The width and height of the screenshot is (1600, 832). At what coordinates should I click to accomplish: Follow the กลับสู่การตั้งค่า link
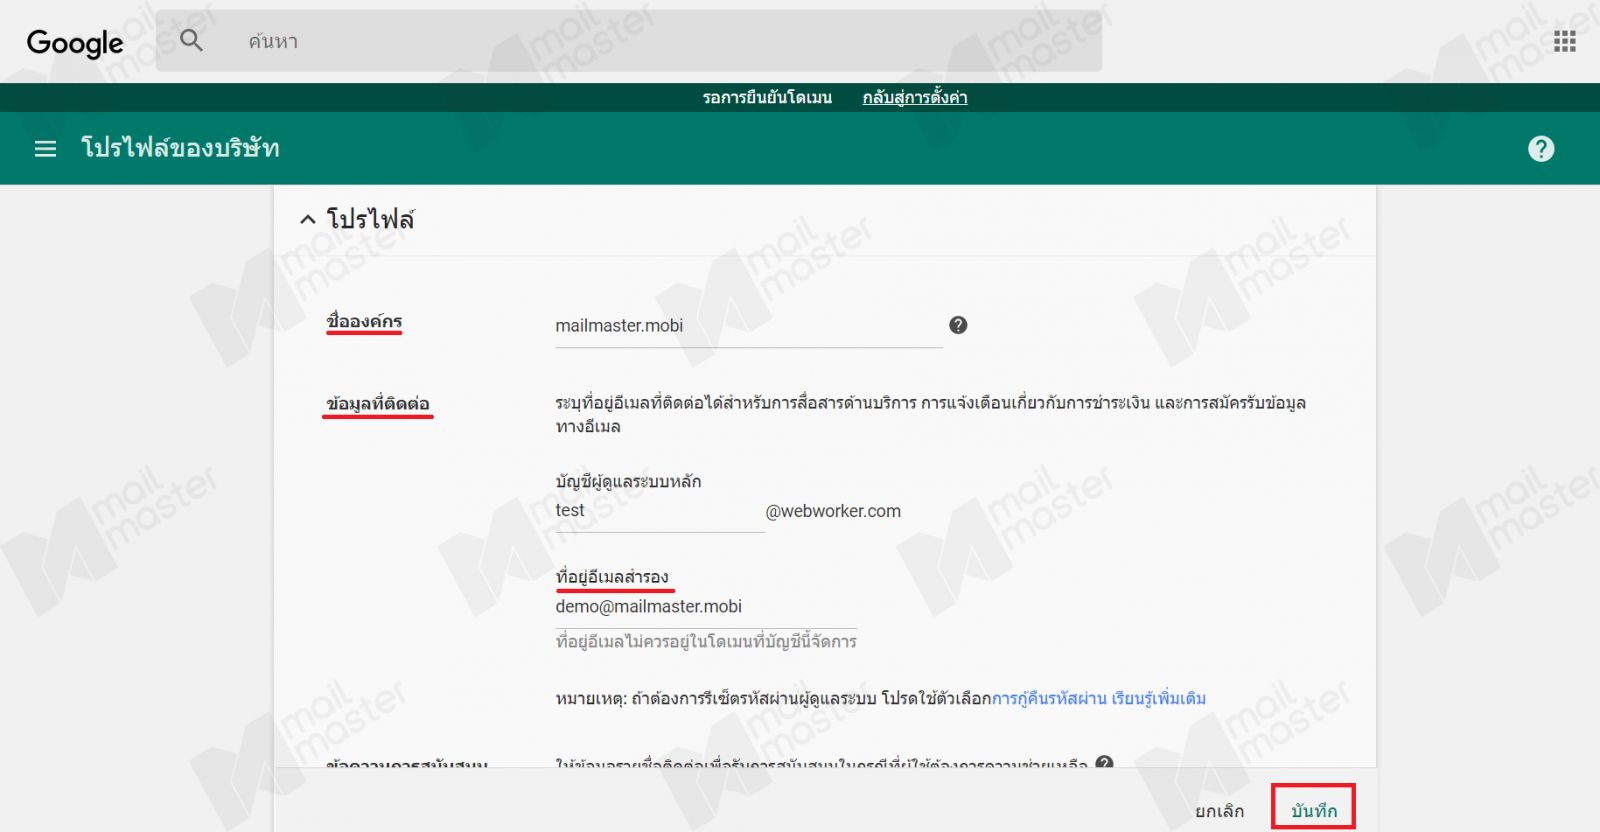pyautogui.click(x=914, y=97)
